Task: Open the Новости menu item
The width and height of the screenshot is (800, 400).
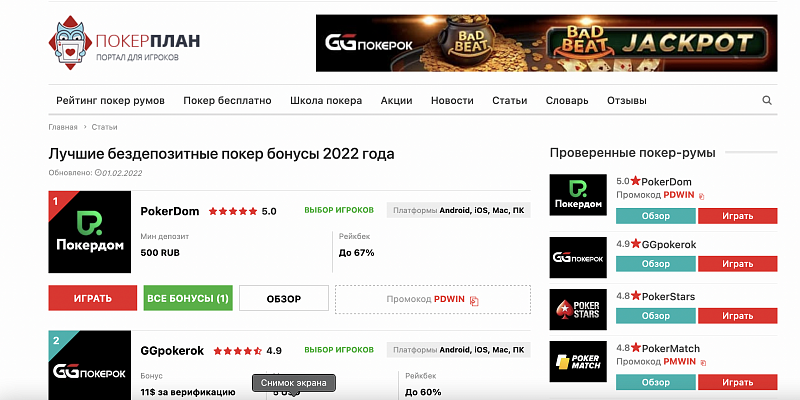Action: click(x=452, y=101)
